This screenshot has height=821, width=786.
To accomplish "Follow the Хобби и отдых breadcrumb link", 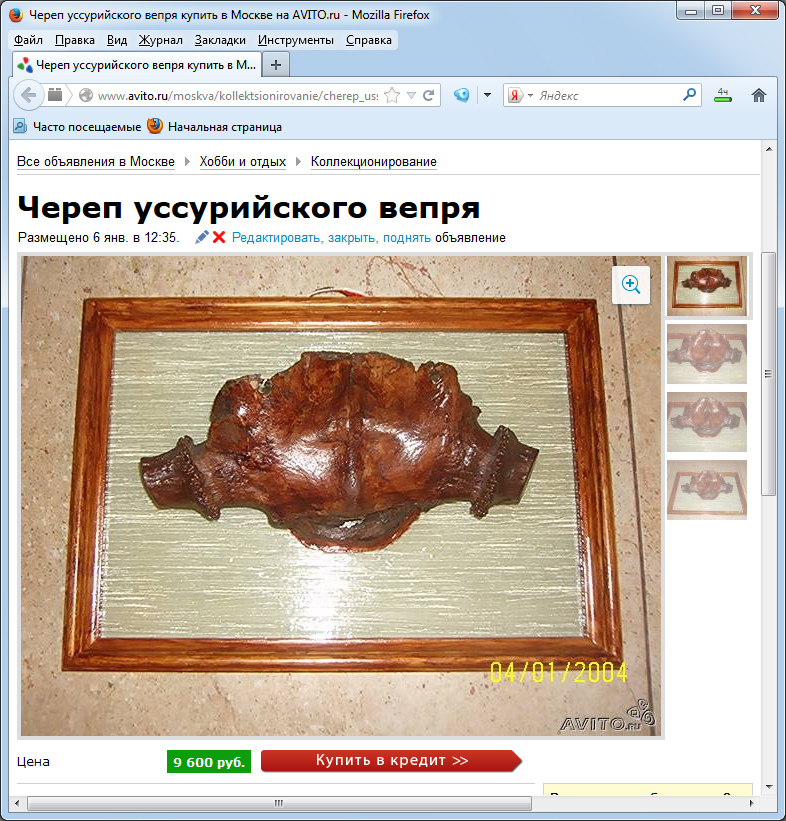I will tap(242, 162).
